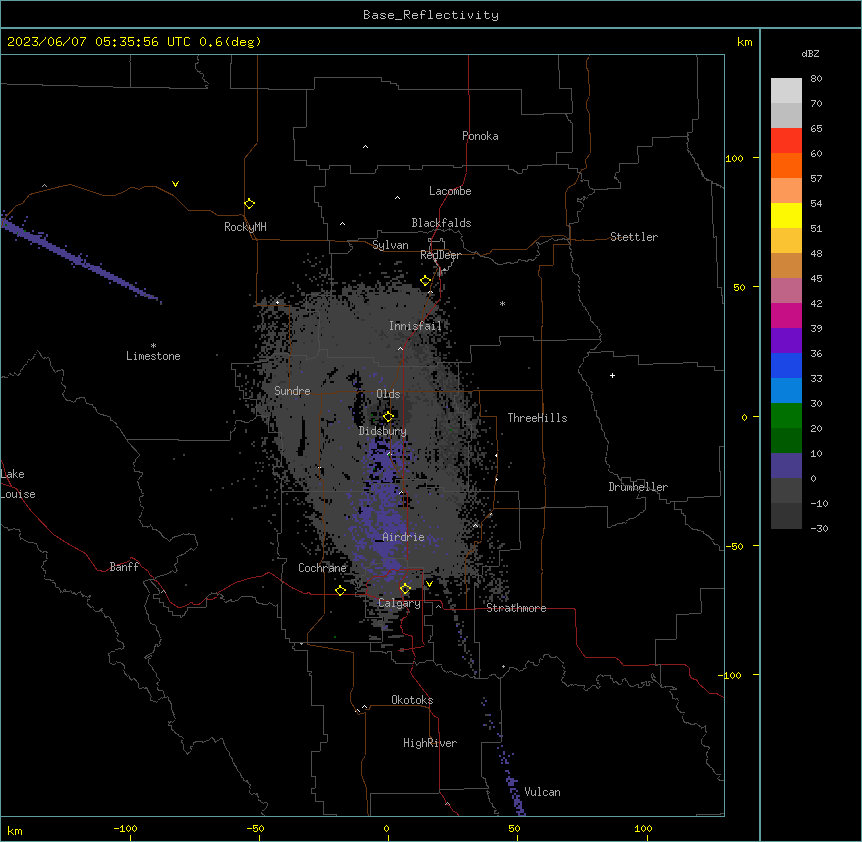
Task: Click the purple 39 dBZ legend swatch
Action: (x=786, y=340)
